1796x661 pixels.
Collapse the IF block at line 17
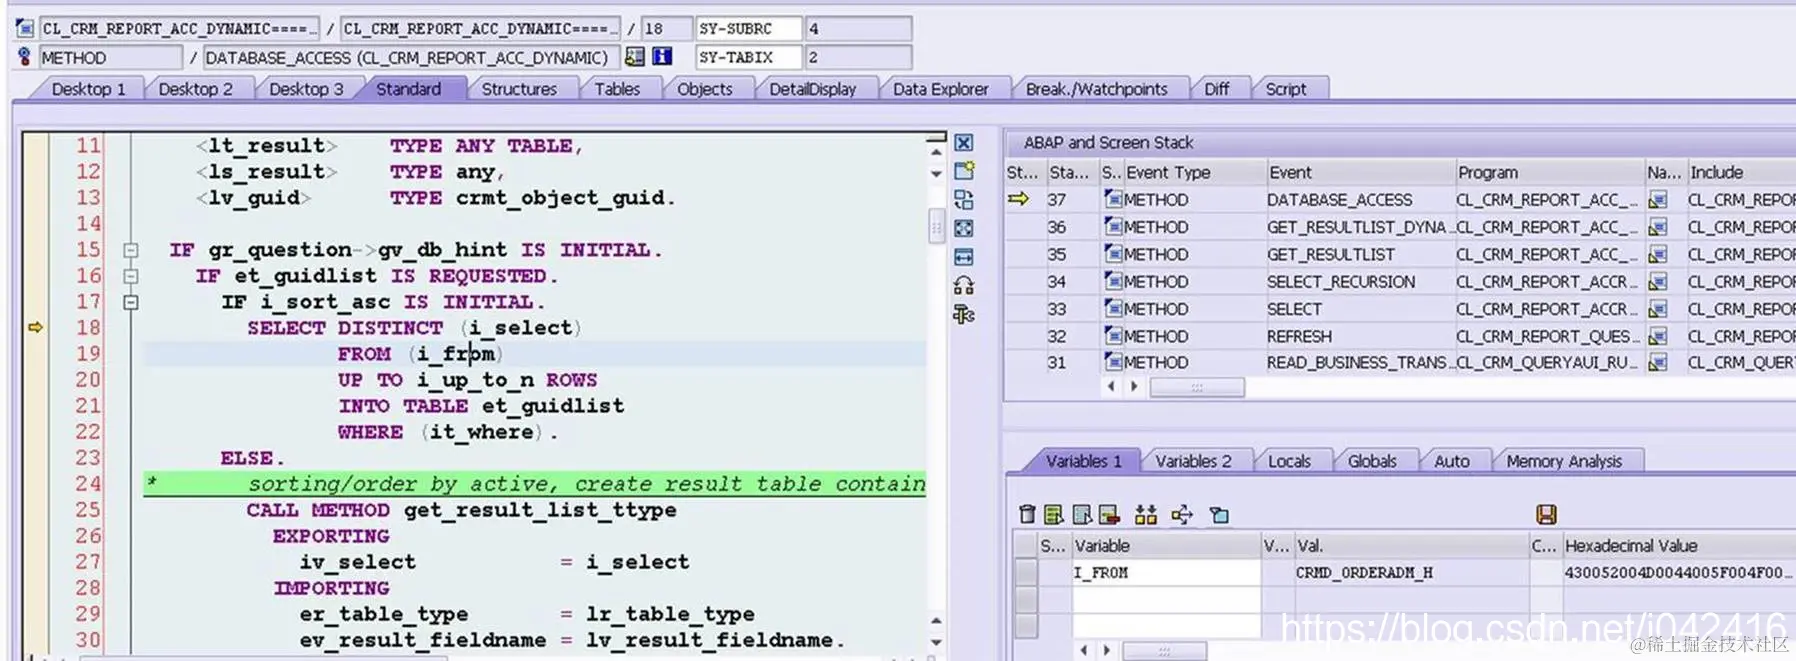pyautogui.click(x=130, y=302)
